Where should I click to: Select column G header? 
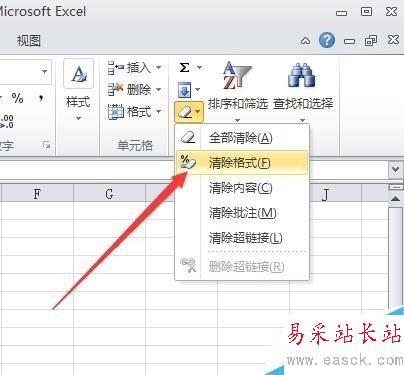(109, 194)
